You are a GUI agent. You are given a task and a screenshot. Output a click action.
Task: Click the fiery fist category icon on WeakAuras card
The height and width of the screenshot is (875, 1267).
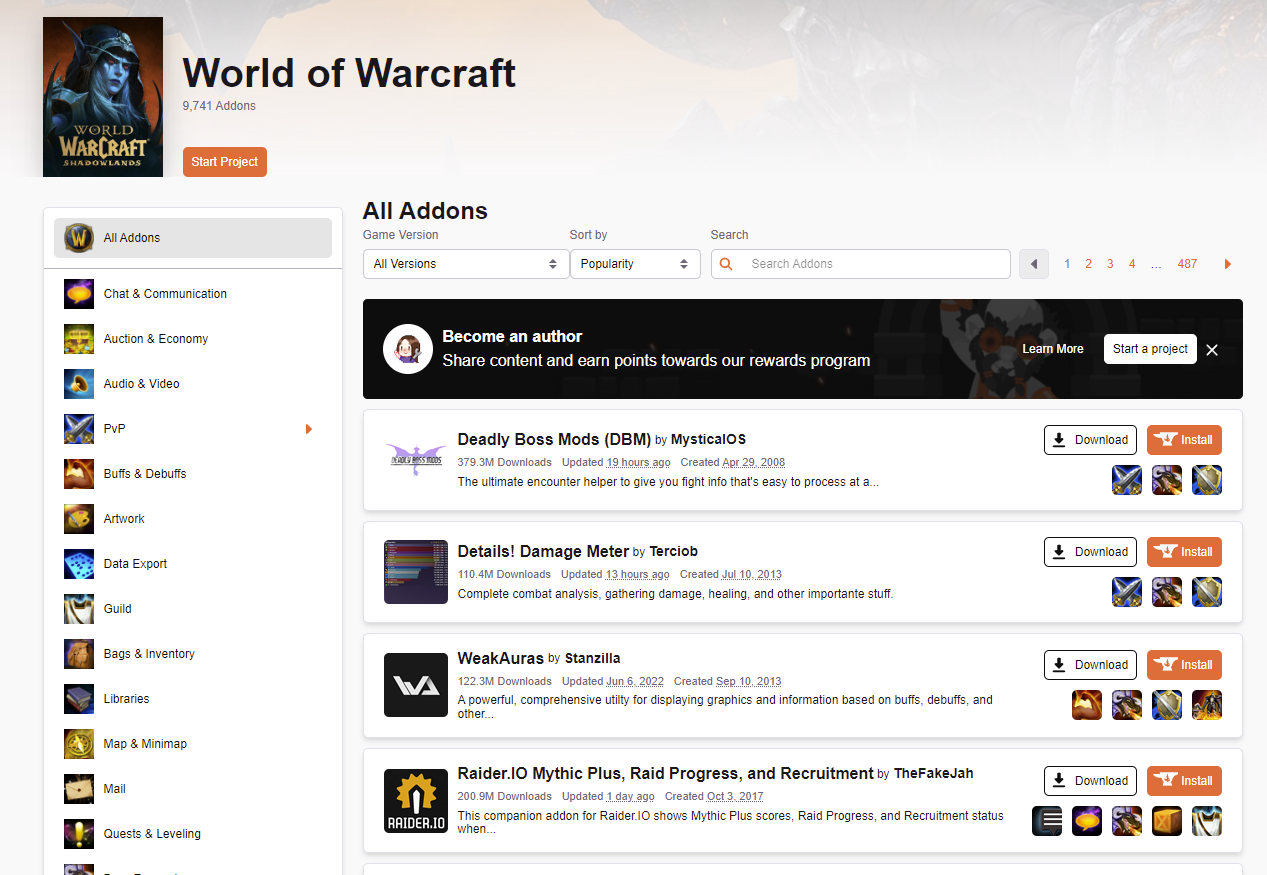[x=1087, y=705]
